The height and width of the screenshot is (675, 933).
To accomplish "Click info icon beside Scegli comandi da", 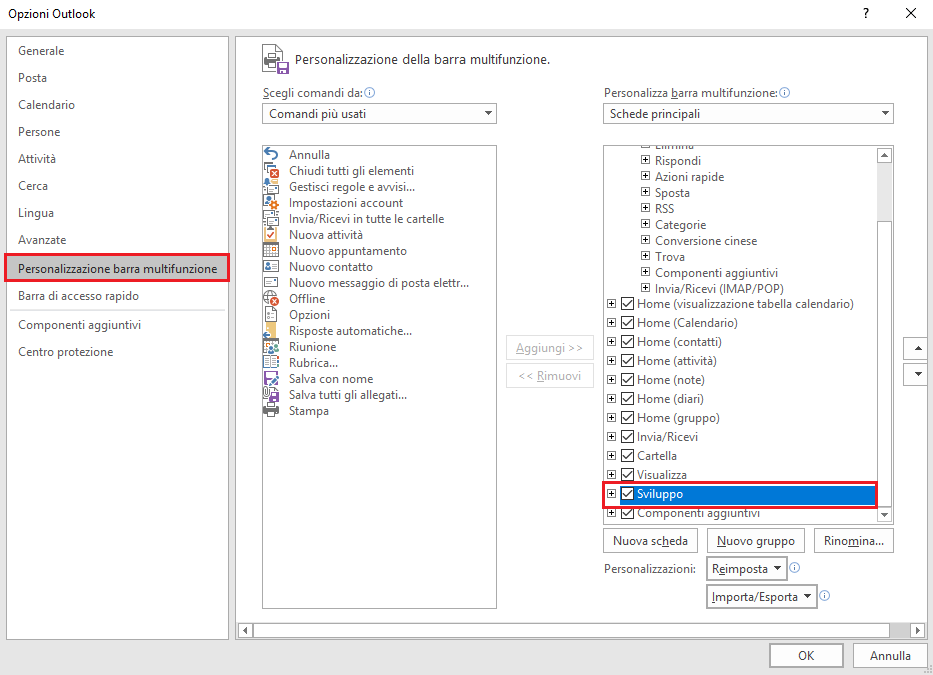I will pos(370,92).
